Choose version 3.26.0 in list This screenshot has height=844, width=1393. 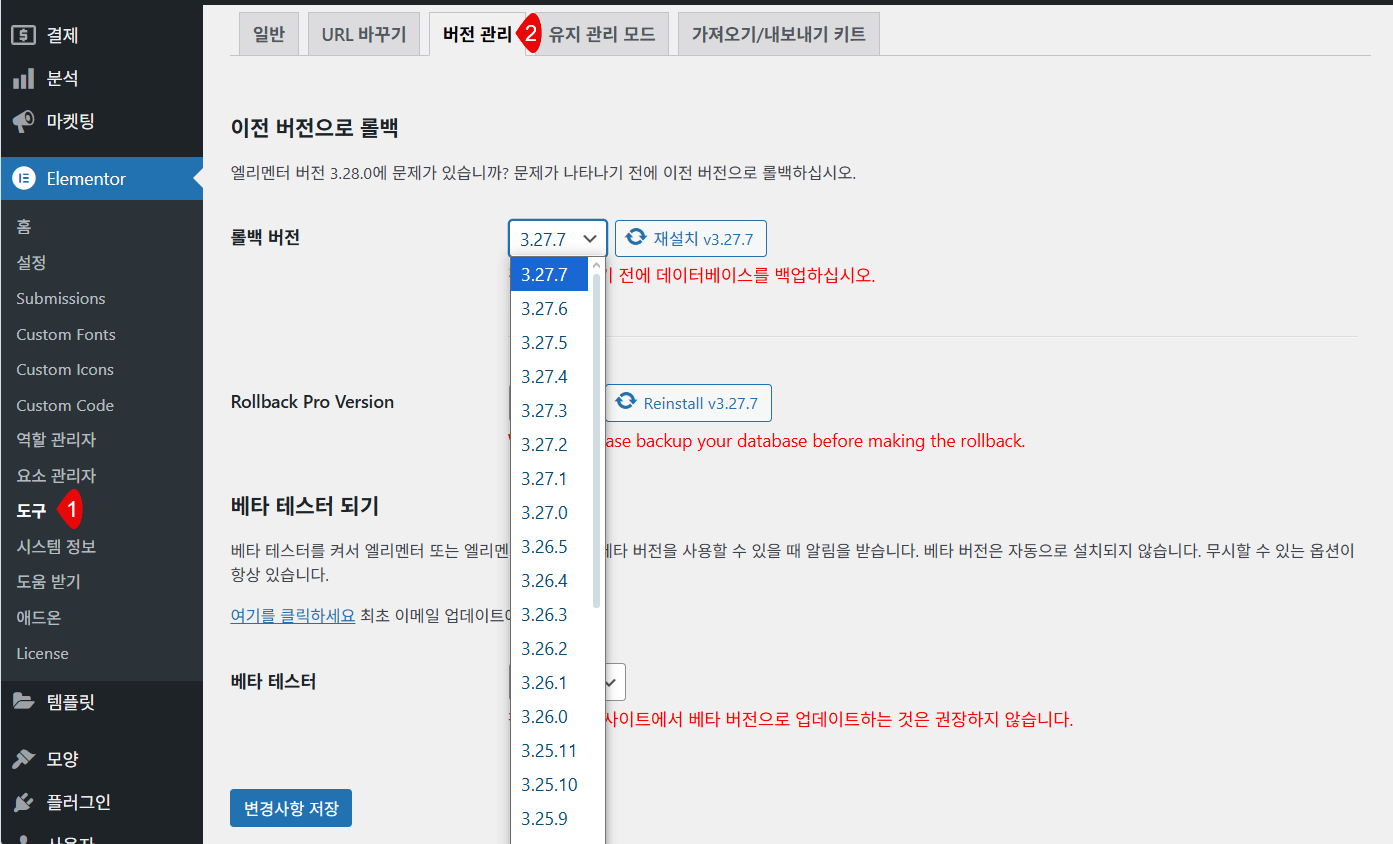point(549,716)
